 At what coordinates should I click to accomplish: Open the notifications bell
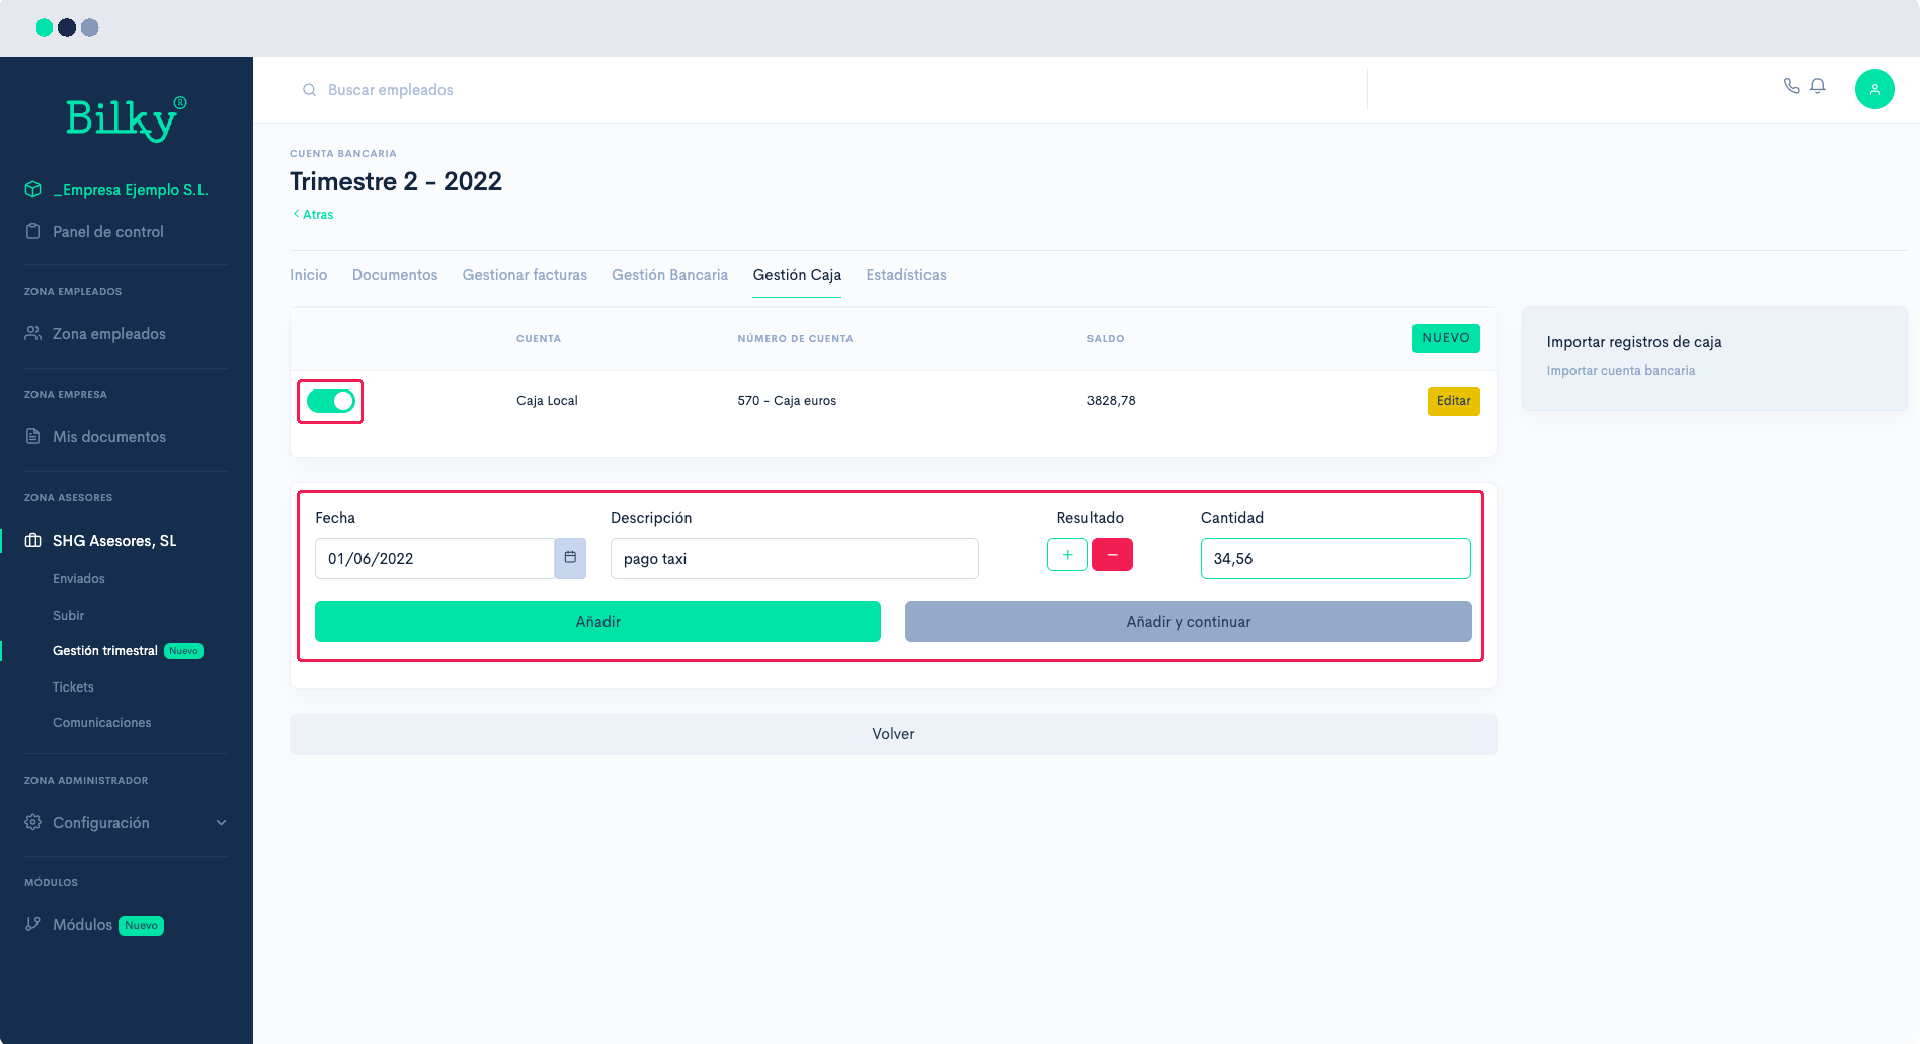pyautogui.click(x=1818, y=86)
